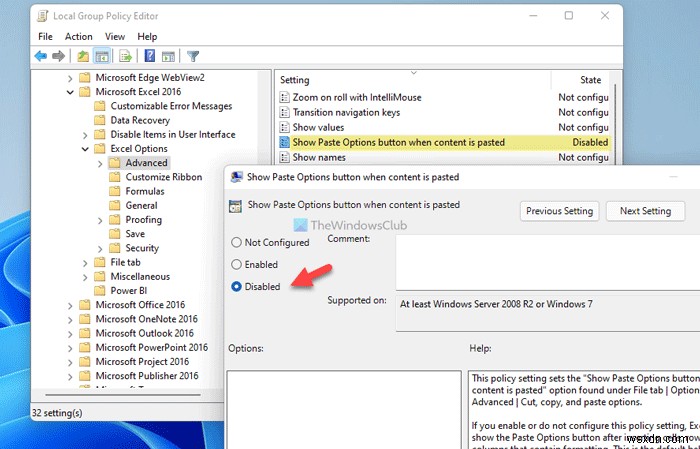
Task: Expand the Microsoft Outlook 2016 node
Action: [x=70, y=334]
